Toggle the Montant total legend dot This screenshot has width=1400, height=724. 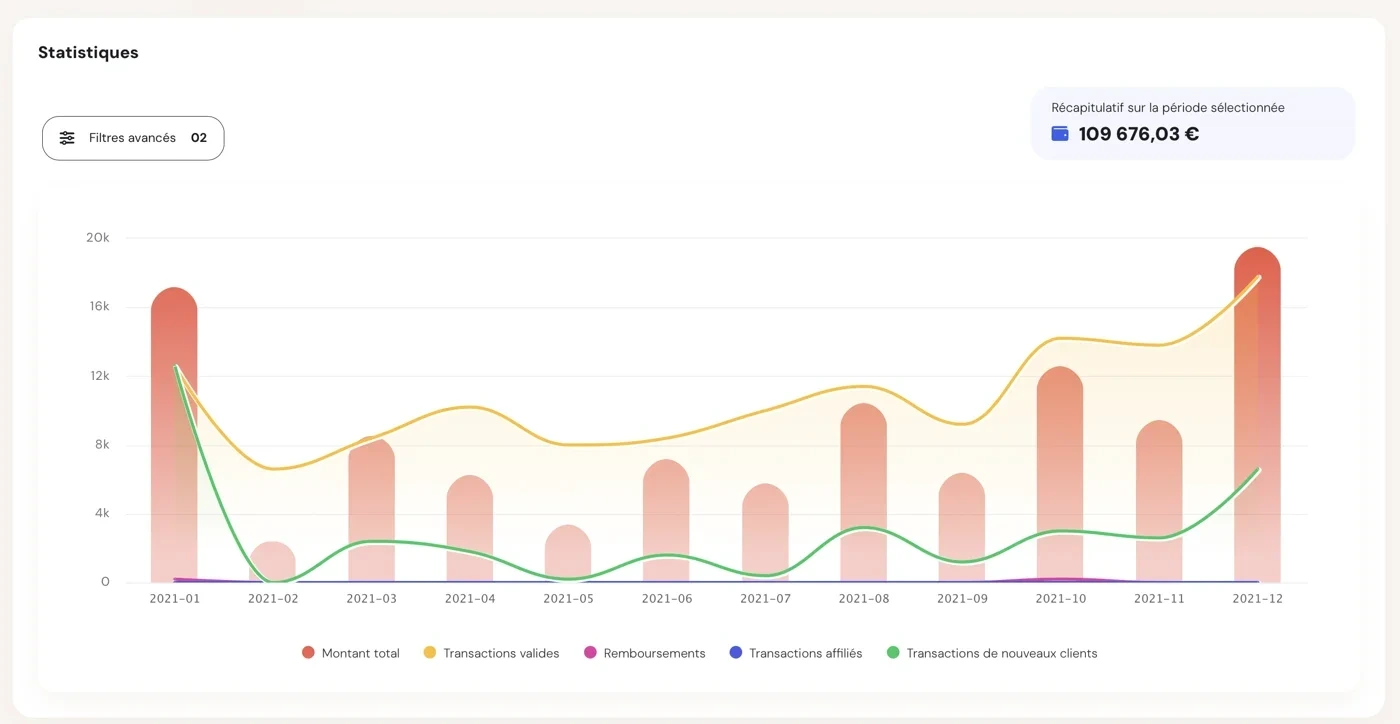(308, 653)
